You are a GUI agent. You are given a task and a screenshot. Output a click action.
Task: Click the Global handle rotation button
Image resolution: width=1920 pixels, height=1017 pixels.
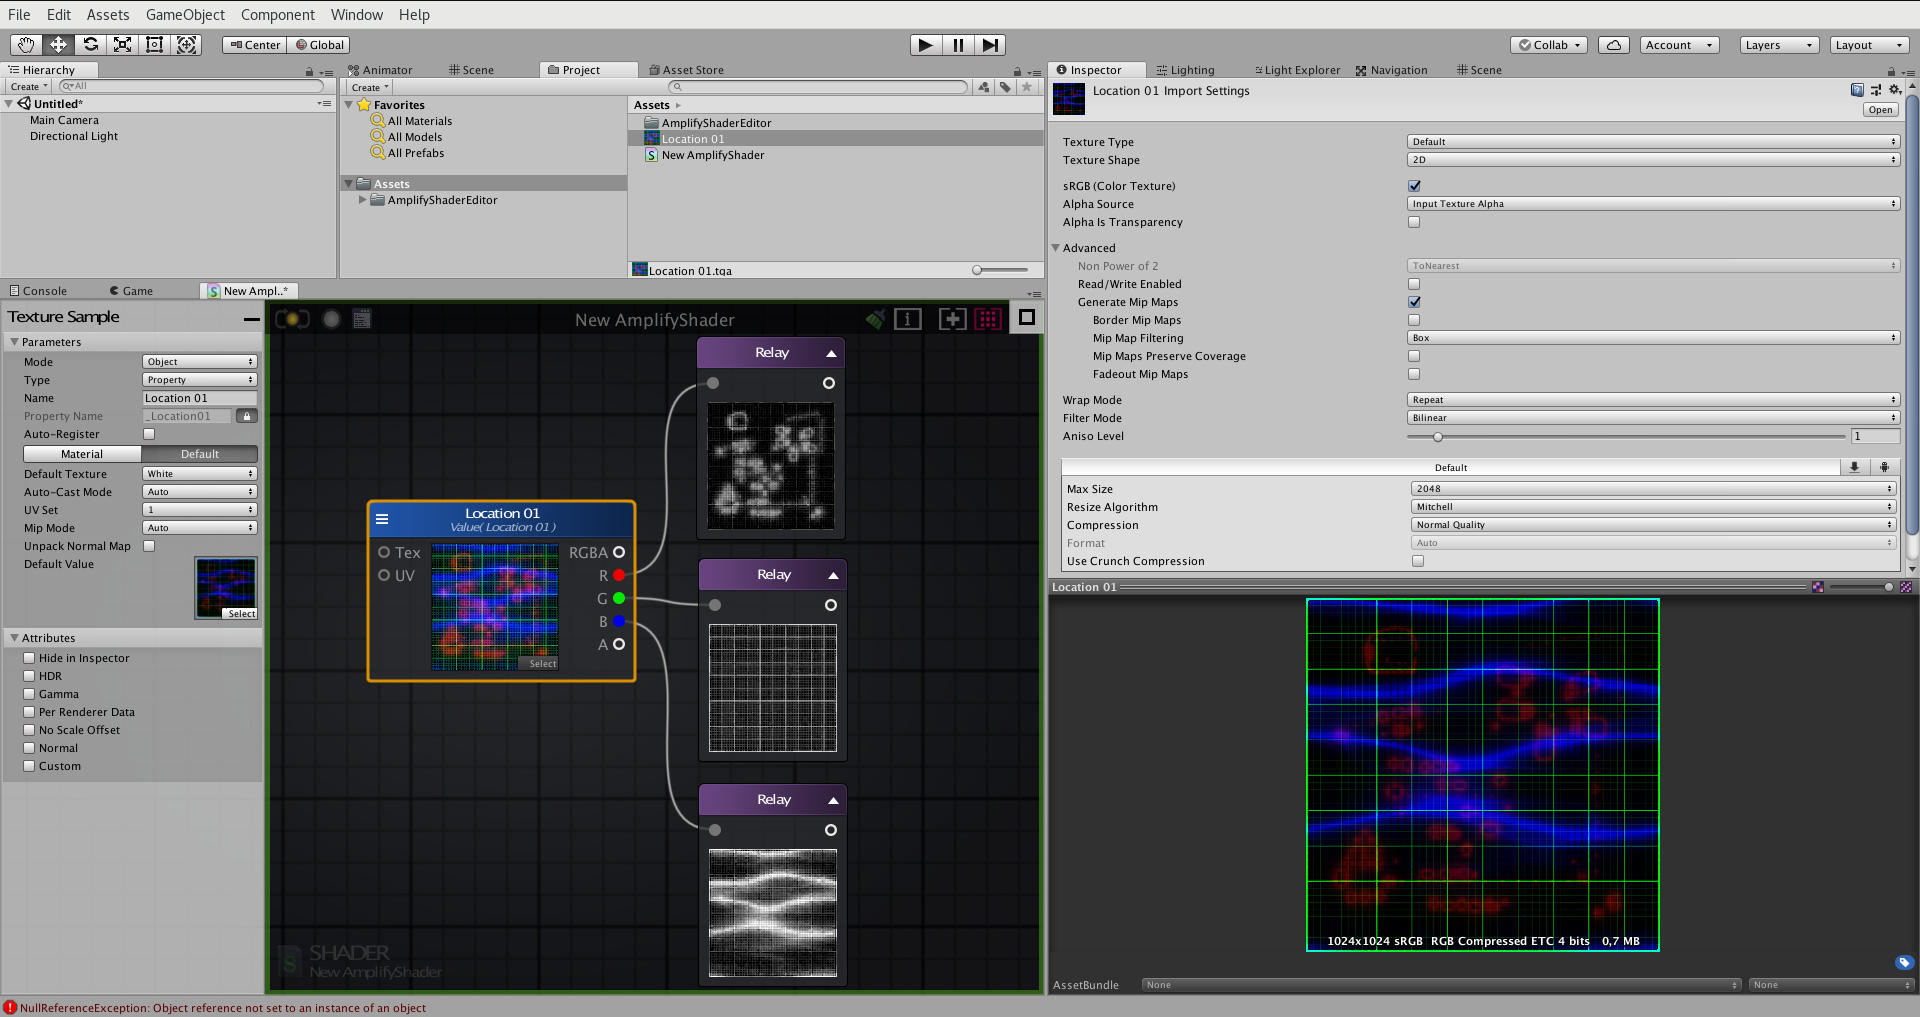(319, 45)
